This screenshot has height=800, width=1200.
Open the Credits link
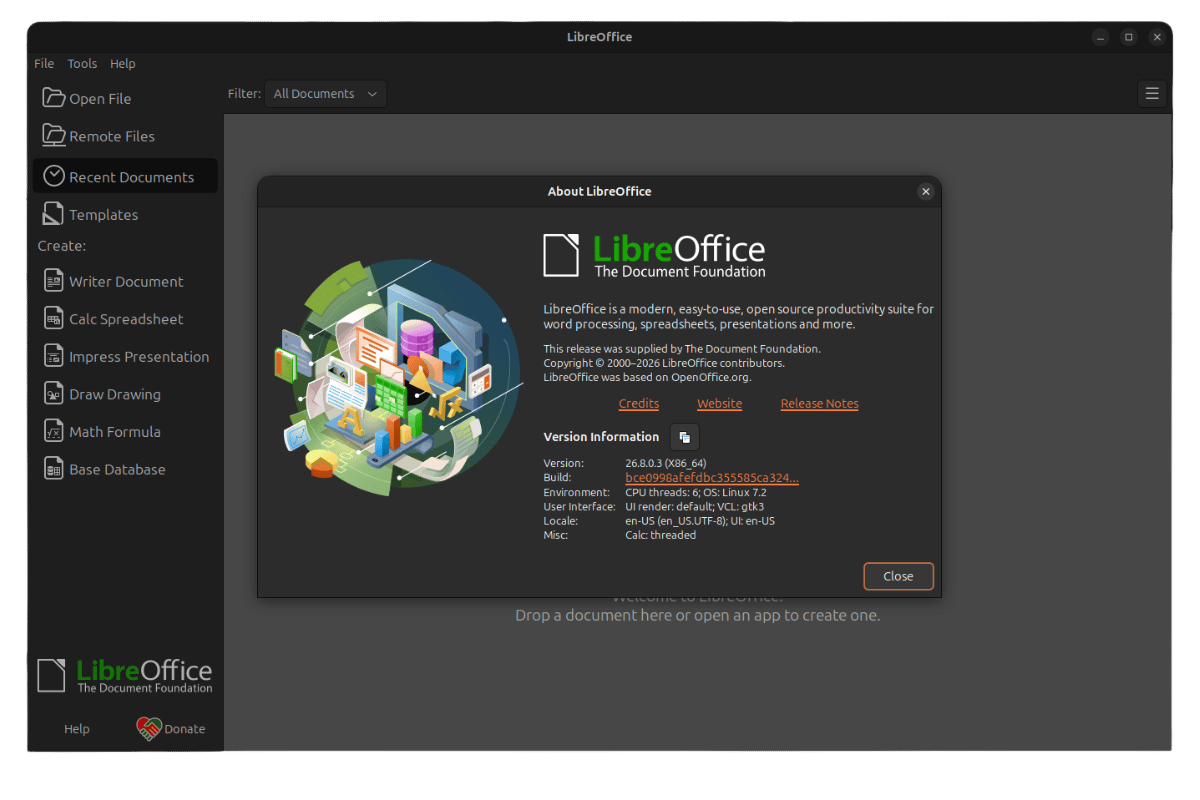click(639, 403)
